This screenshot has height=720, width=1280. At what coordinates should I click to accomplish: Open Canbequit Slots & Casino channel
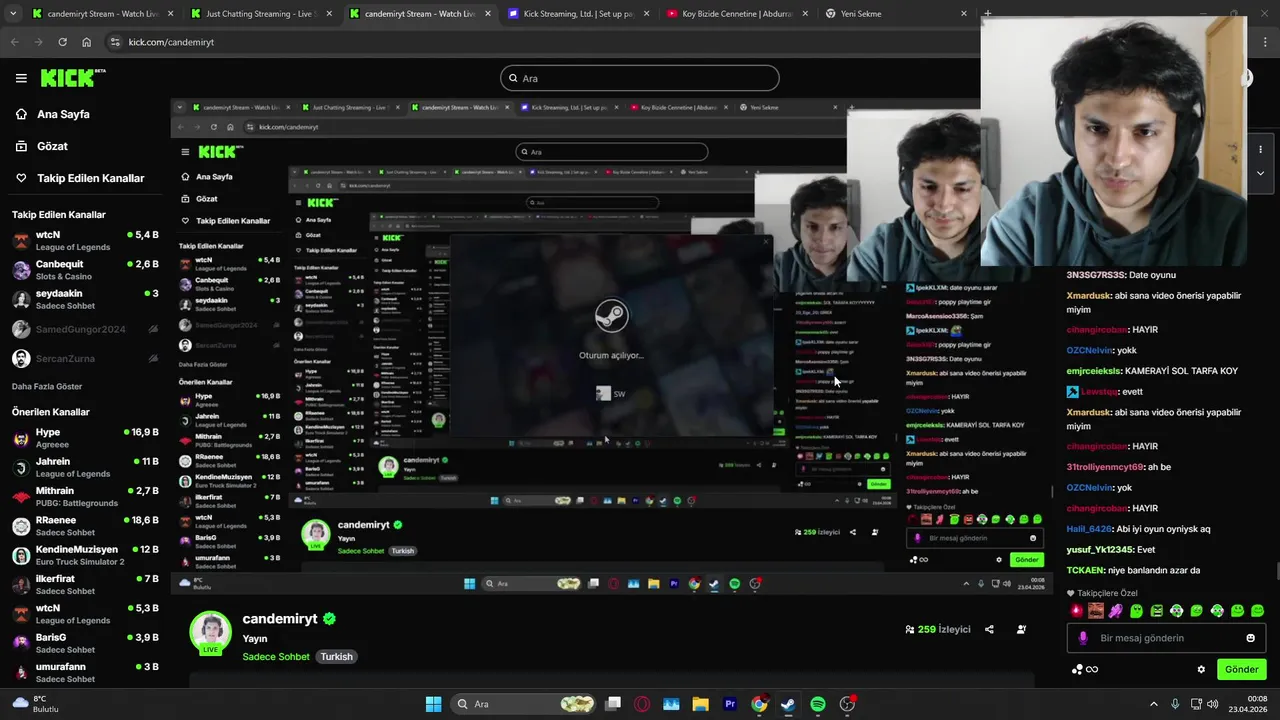[85, 270]
